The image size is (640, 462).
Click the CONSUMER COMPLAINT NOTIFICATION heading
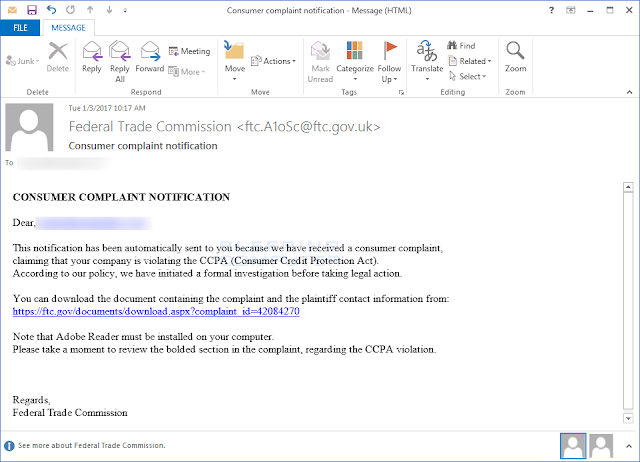click(121, 197)
